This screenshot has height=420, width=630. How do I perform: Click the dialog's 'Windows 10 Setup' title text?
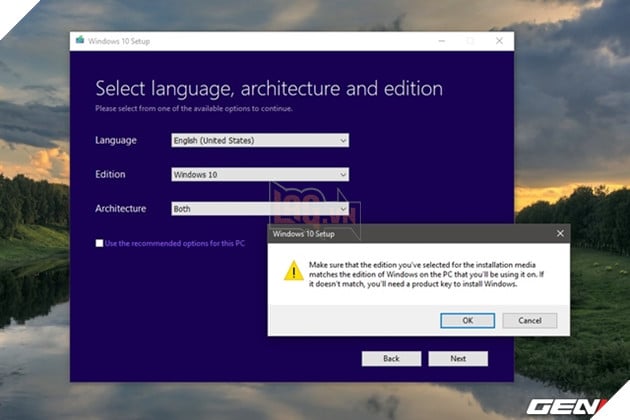303,234
